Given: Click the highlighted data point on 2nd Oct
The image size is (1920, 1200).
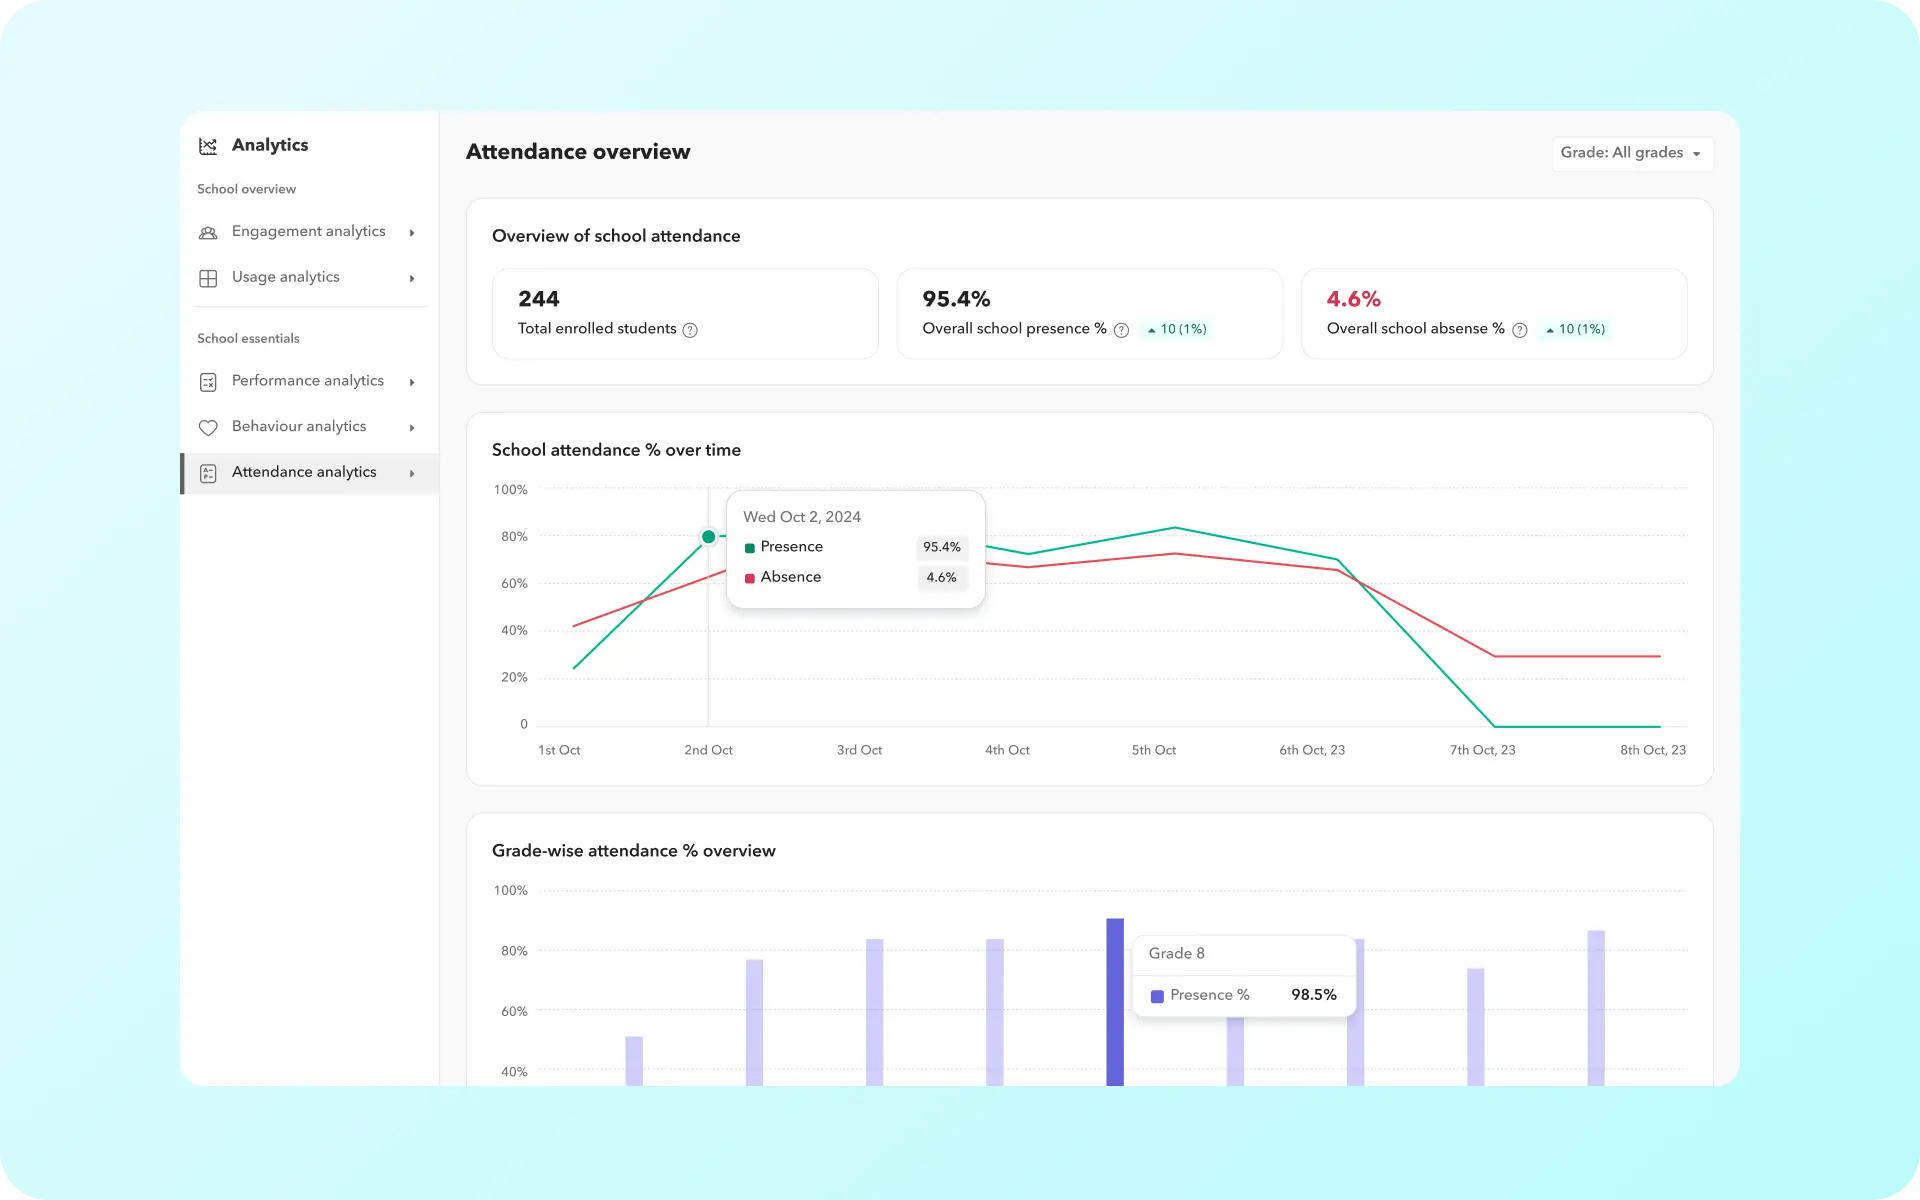Looking at the screenshot, I should (708, 537).
